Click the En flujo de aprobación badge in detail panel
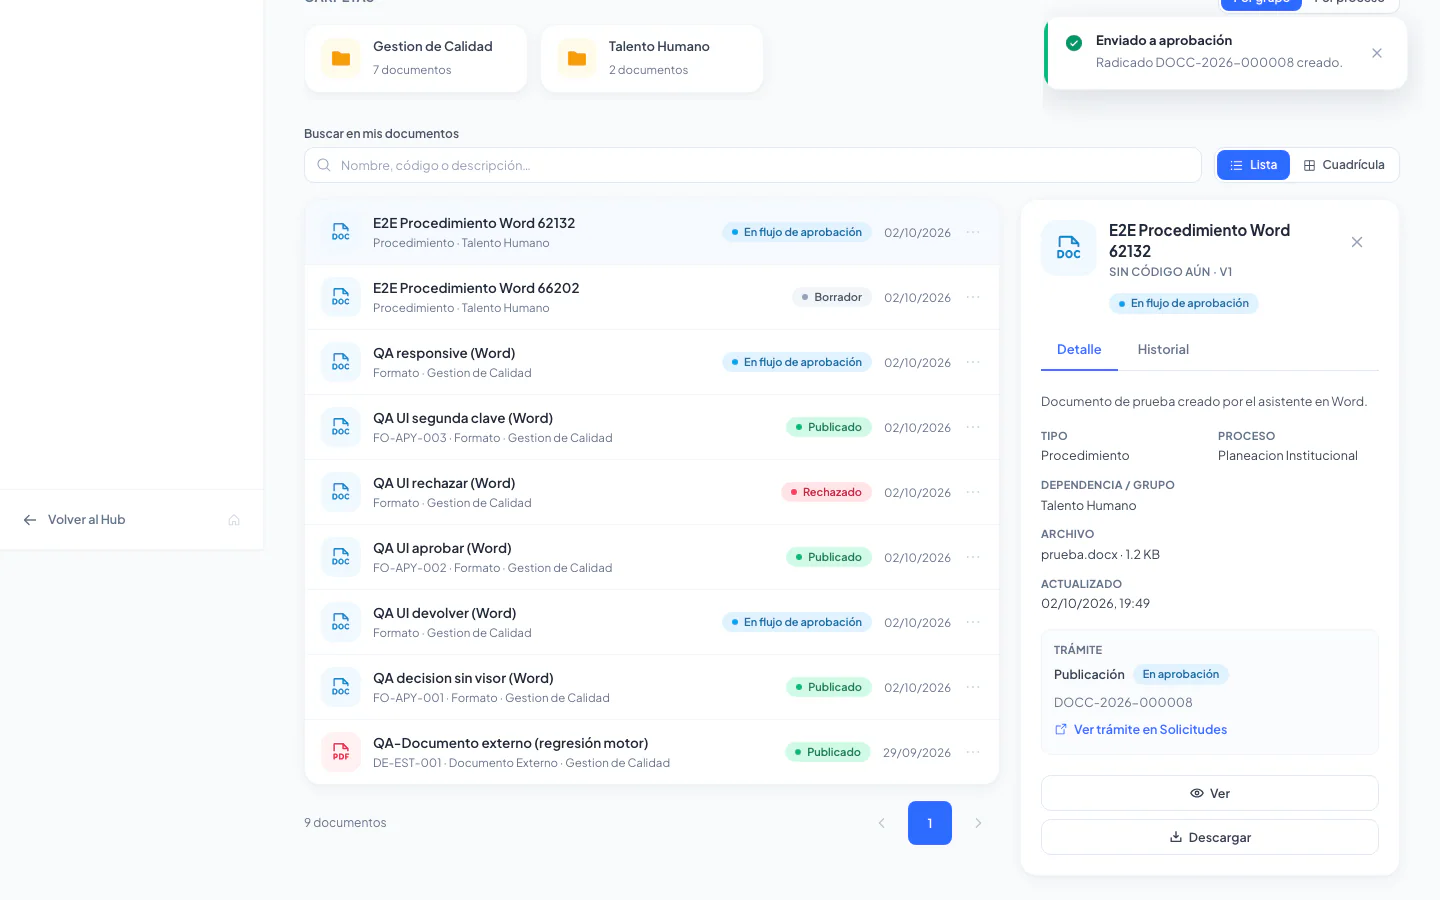Viewport: 1440px width, 900px height. point(1184,303)
